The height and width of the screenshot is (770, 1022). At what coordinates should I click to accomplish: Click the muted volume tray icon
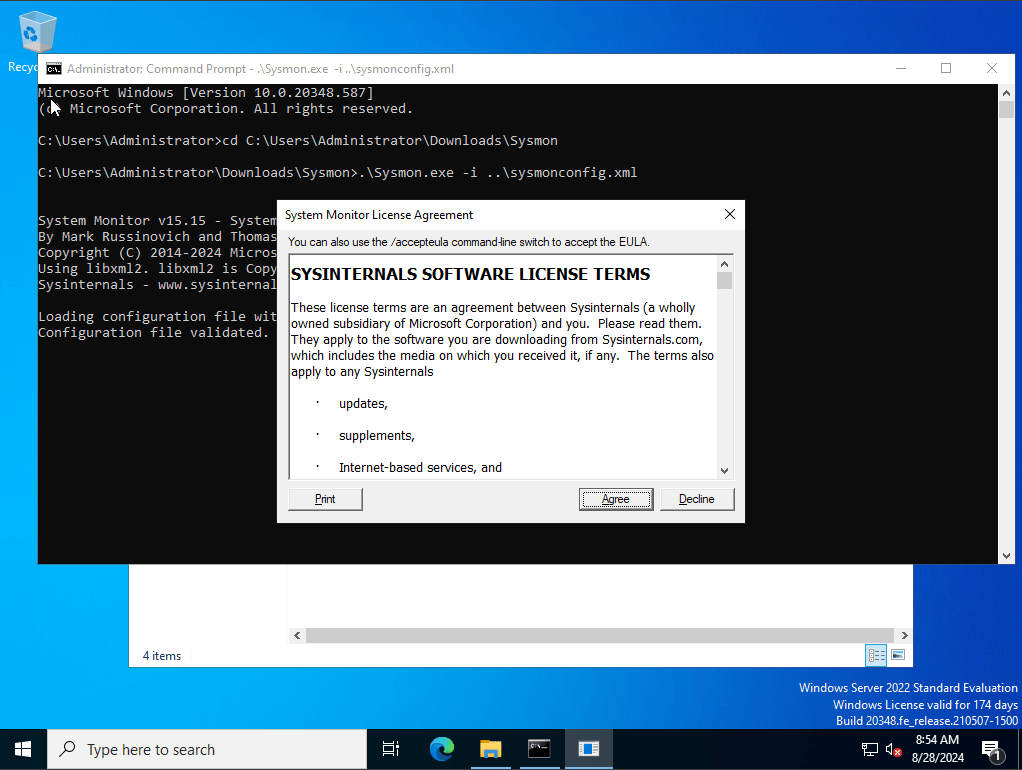click(893, 749)
